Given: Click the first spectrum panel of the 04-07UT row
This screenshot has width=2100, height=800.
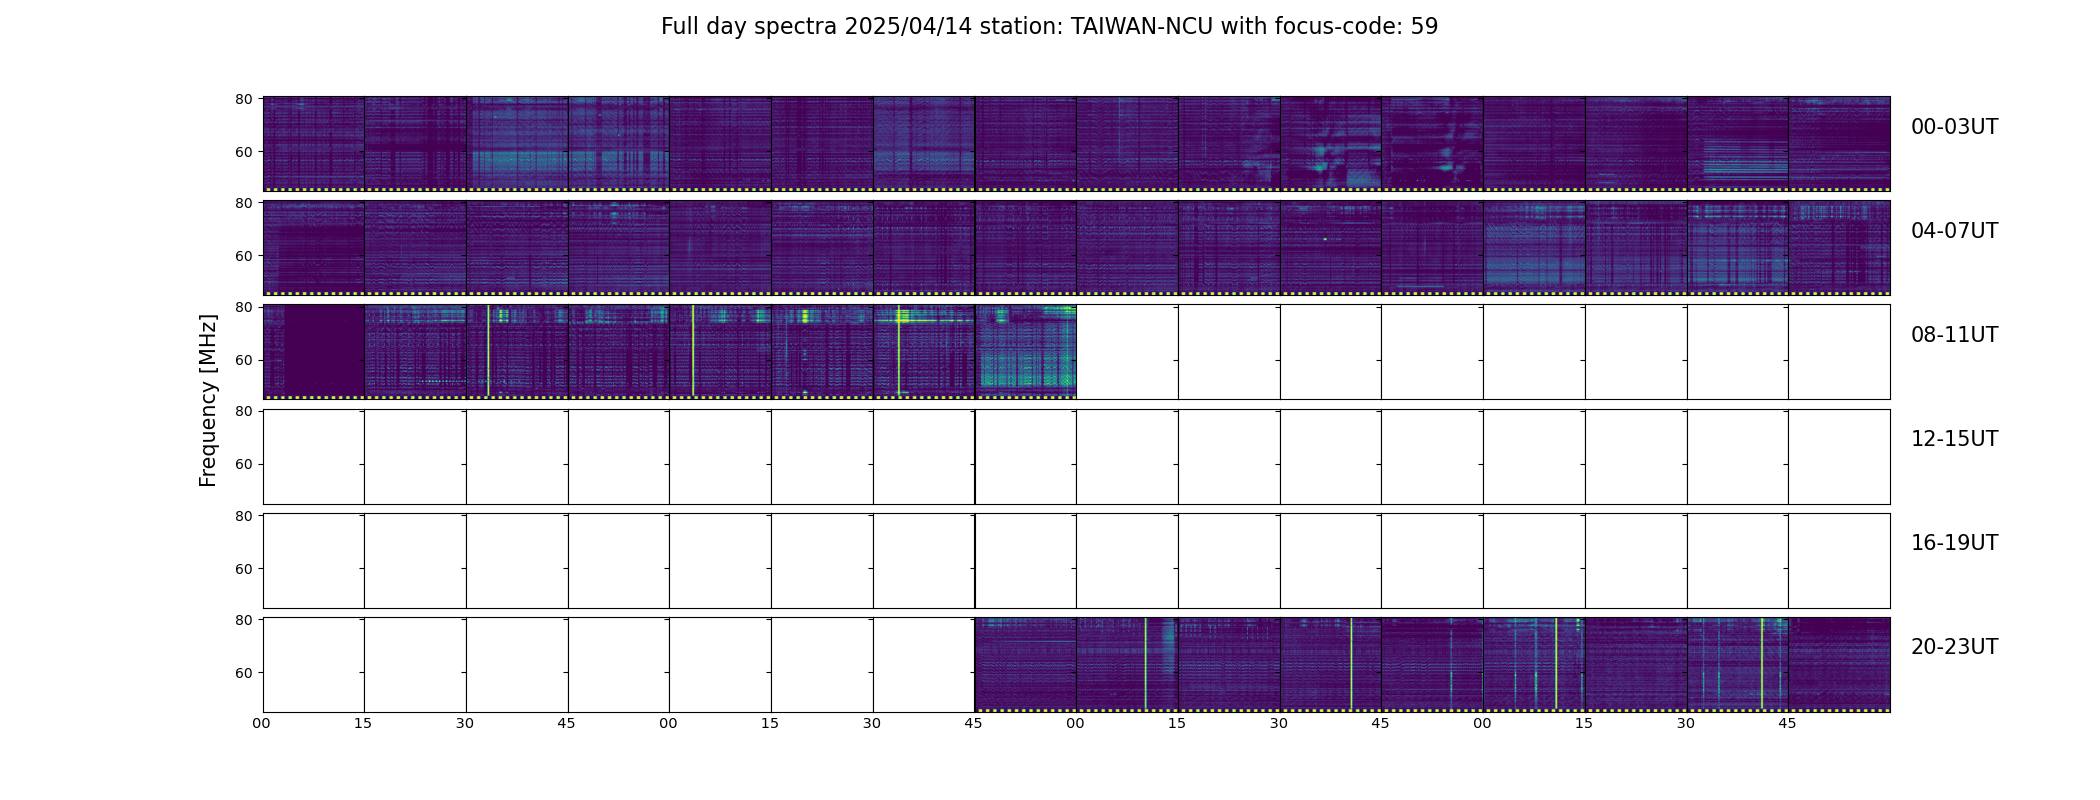Looking at the screenshot, I should pos(314,247).
